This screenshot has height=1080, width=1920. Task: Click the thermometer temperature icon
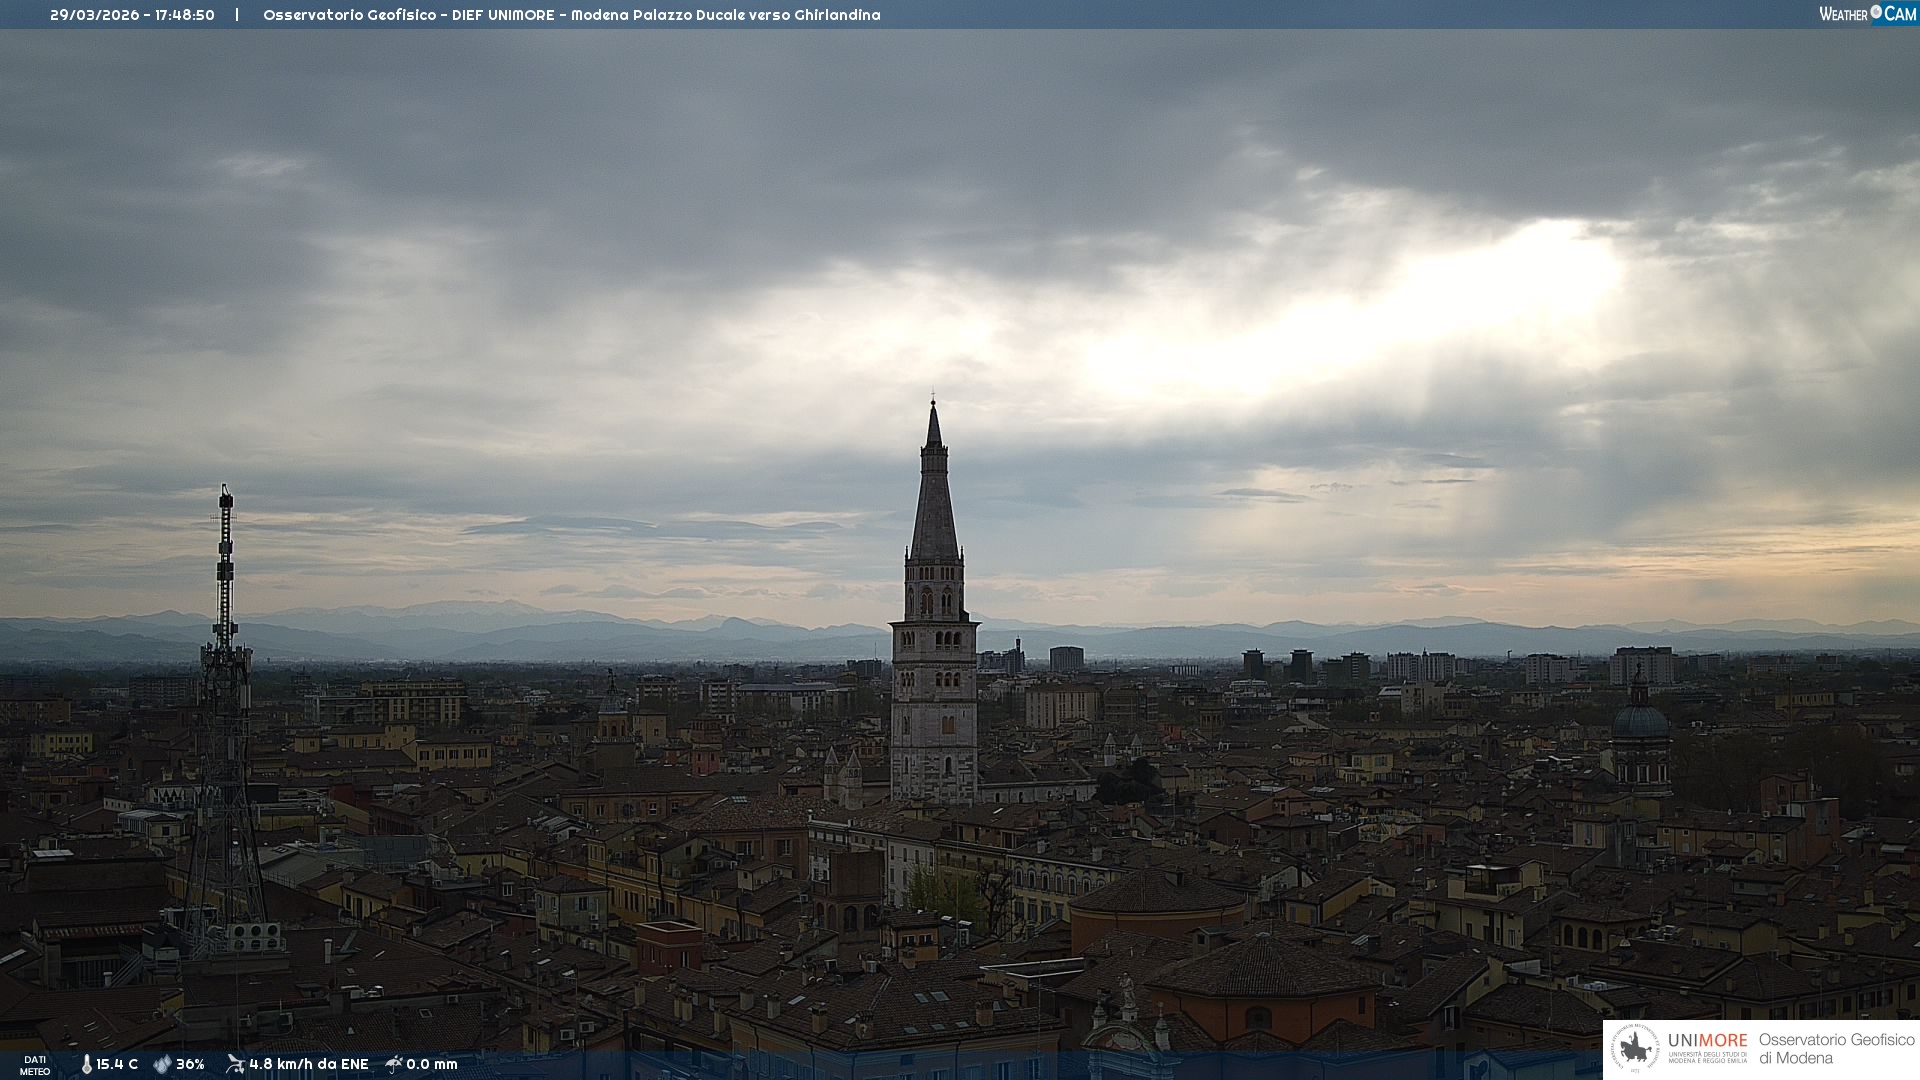(x=87, y=1064)
